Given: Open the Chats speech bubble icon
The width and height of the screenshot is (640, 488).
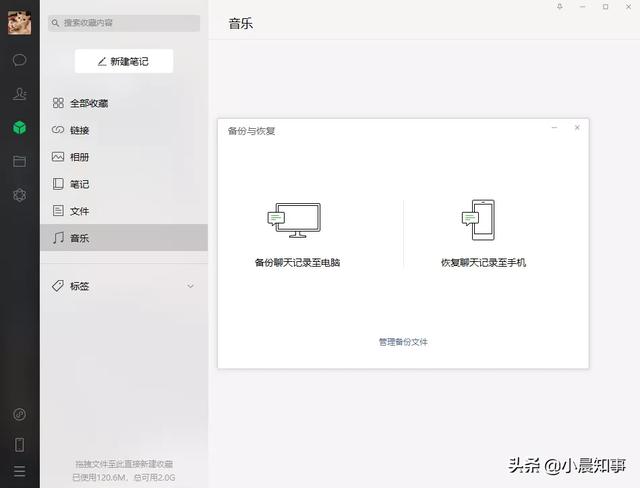Looking at the screenshot, I should (x=20, y=60).
